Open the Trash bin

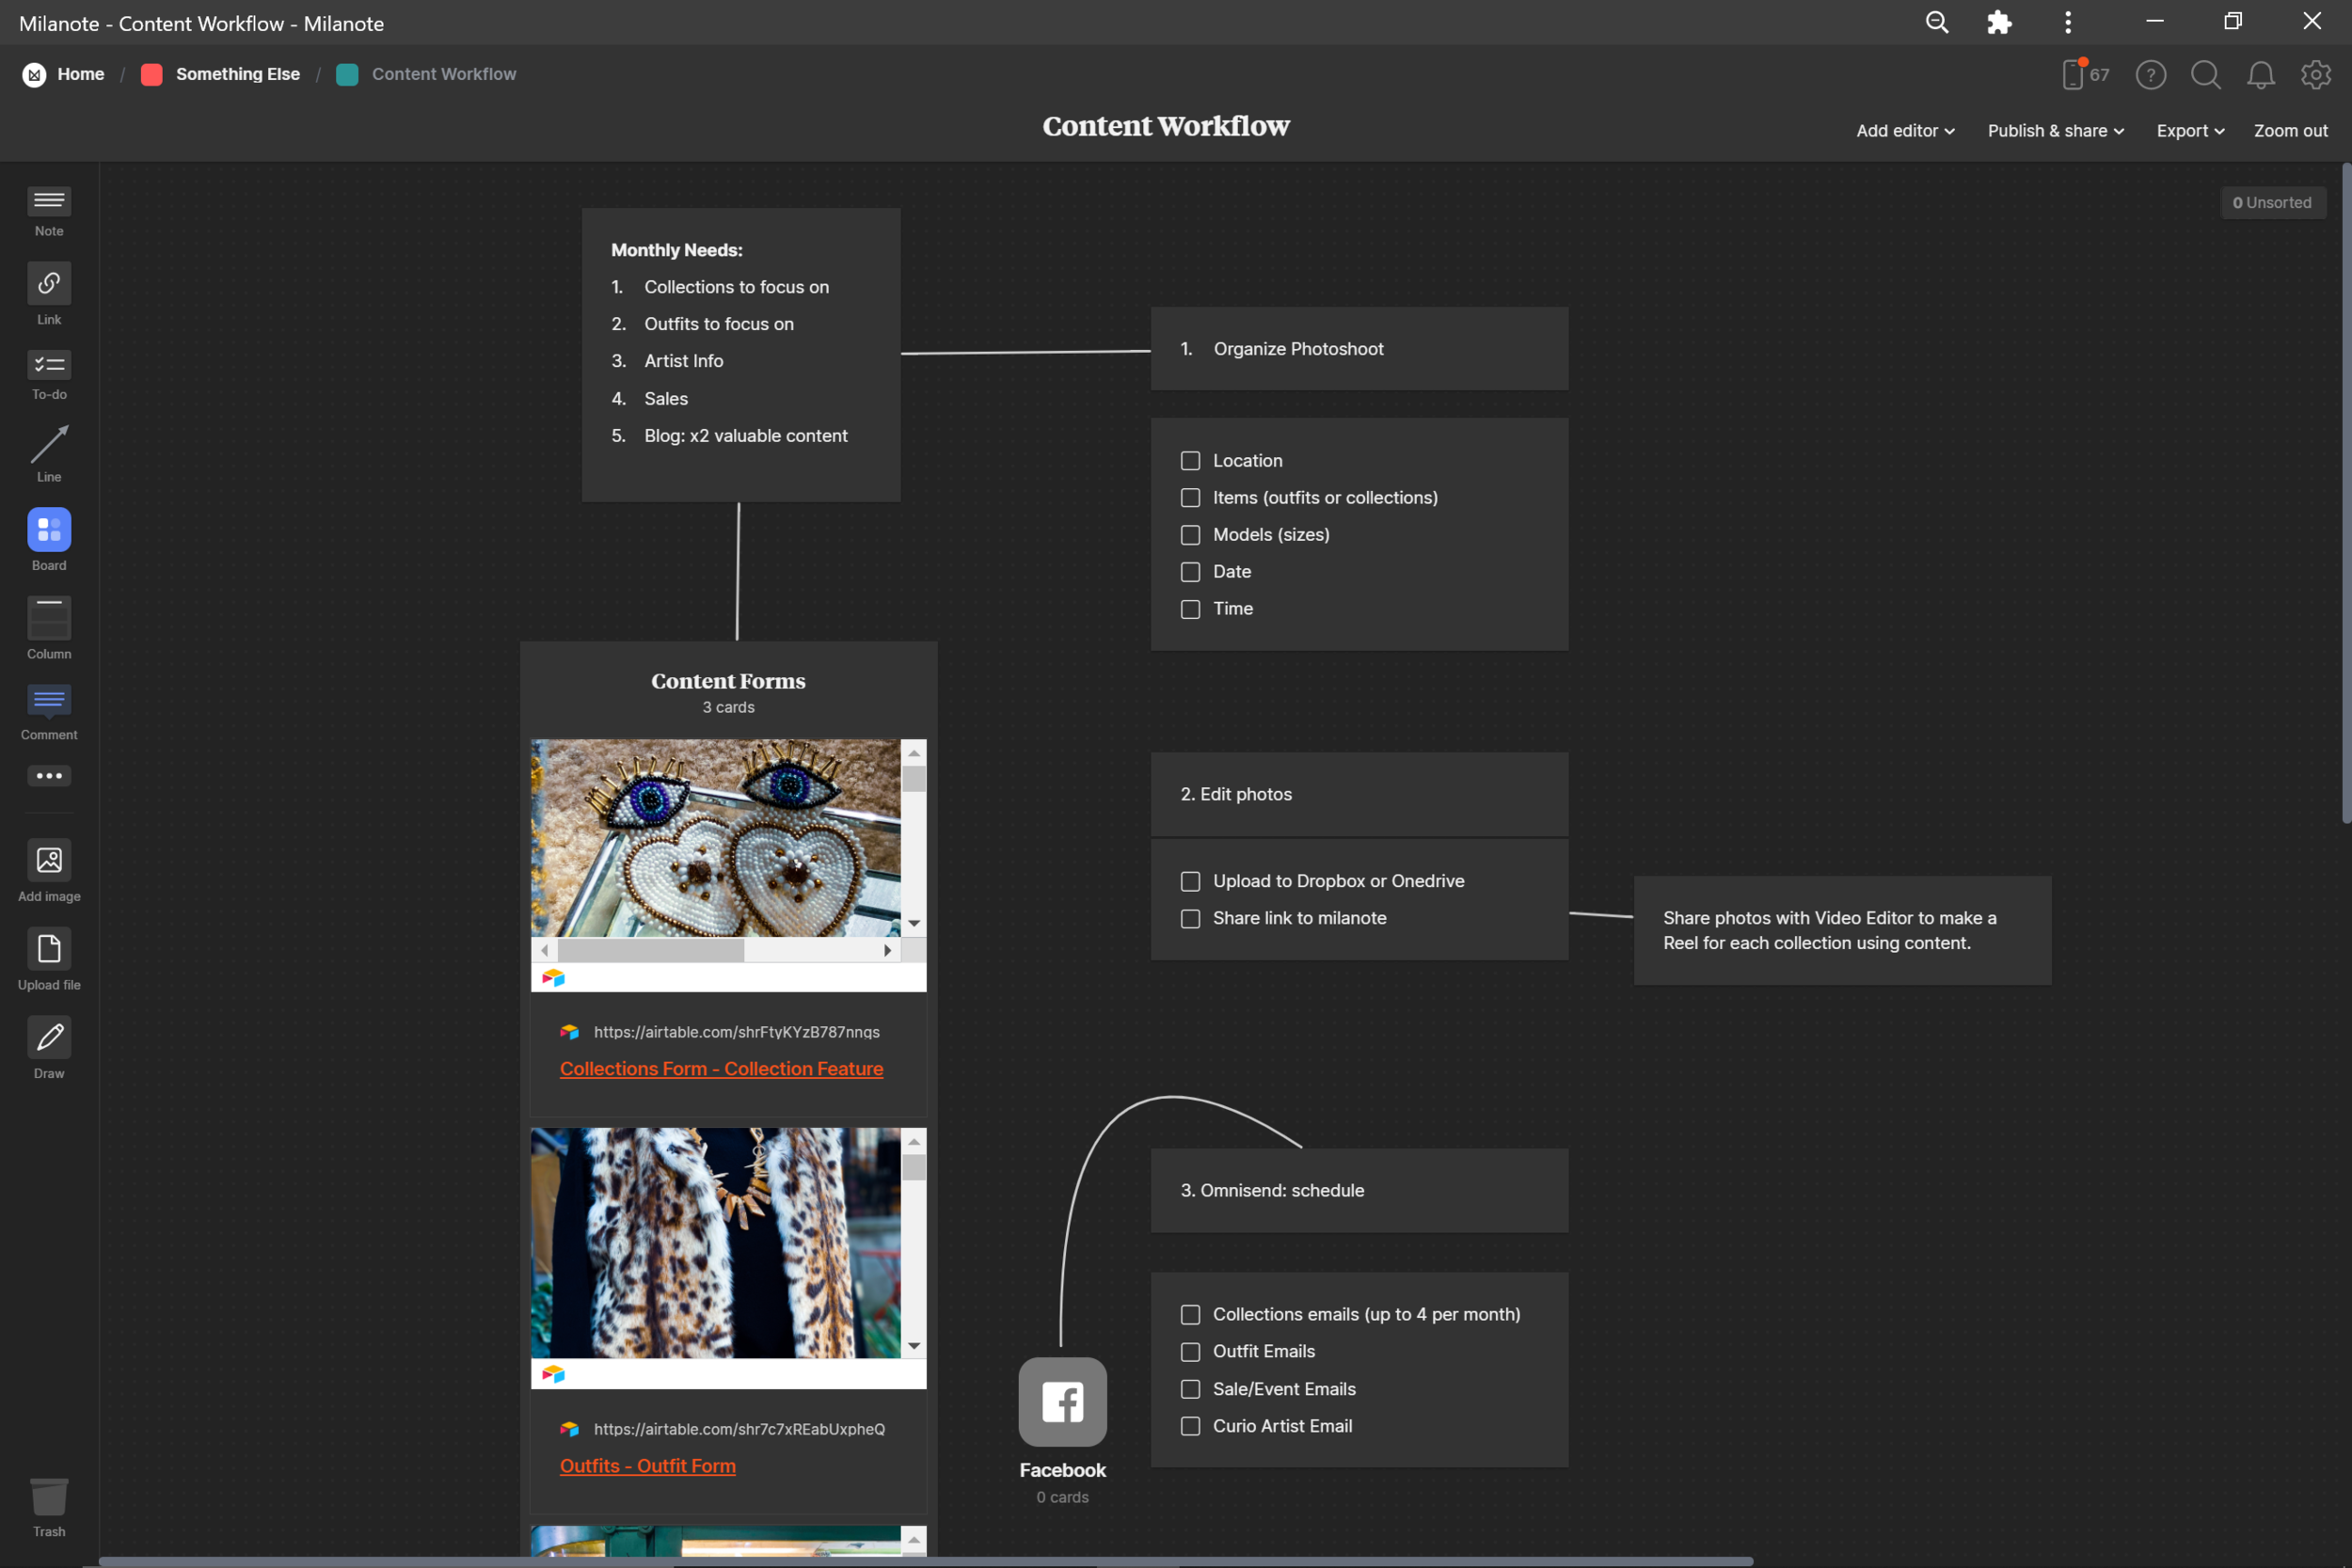point(49,1507)
